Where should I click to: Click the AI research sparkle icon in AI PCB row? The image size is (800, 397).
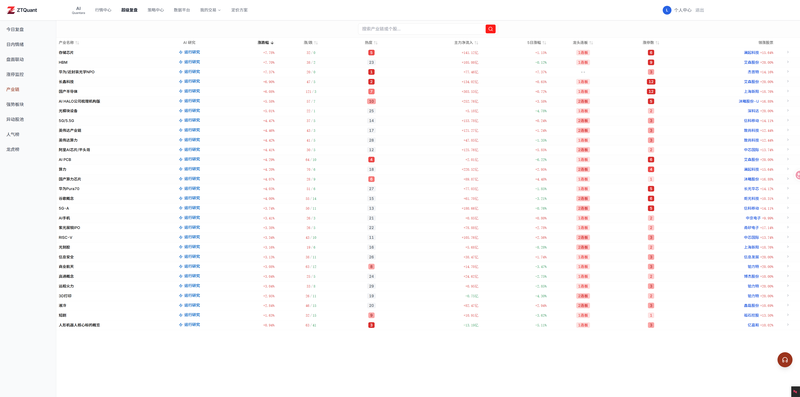click(x=181, y=159)
